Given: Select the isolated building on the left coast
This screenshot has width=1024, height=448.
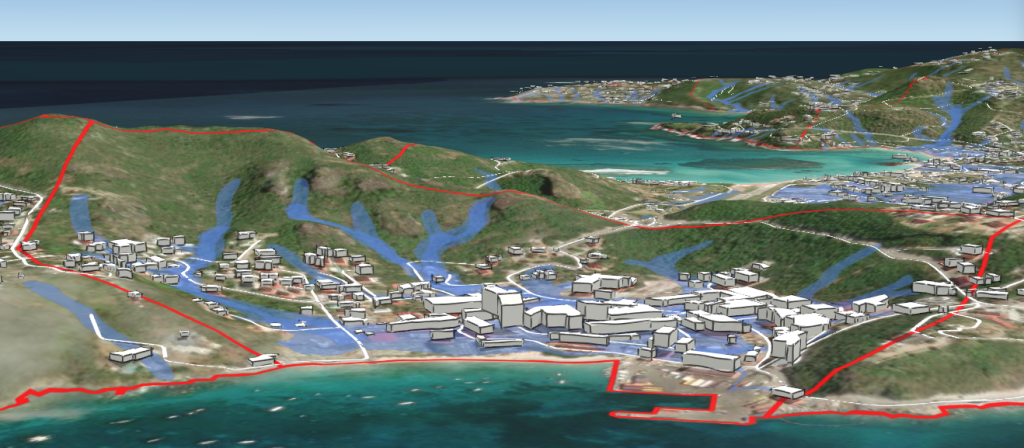Looking at the screenshot, I should (130, 354).
